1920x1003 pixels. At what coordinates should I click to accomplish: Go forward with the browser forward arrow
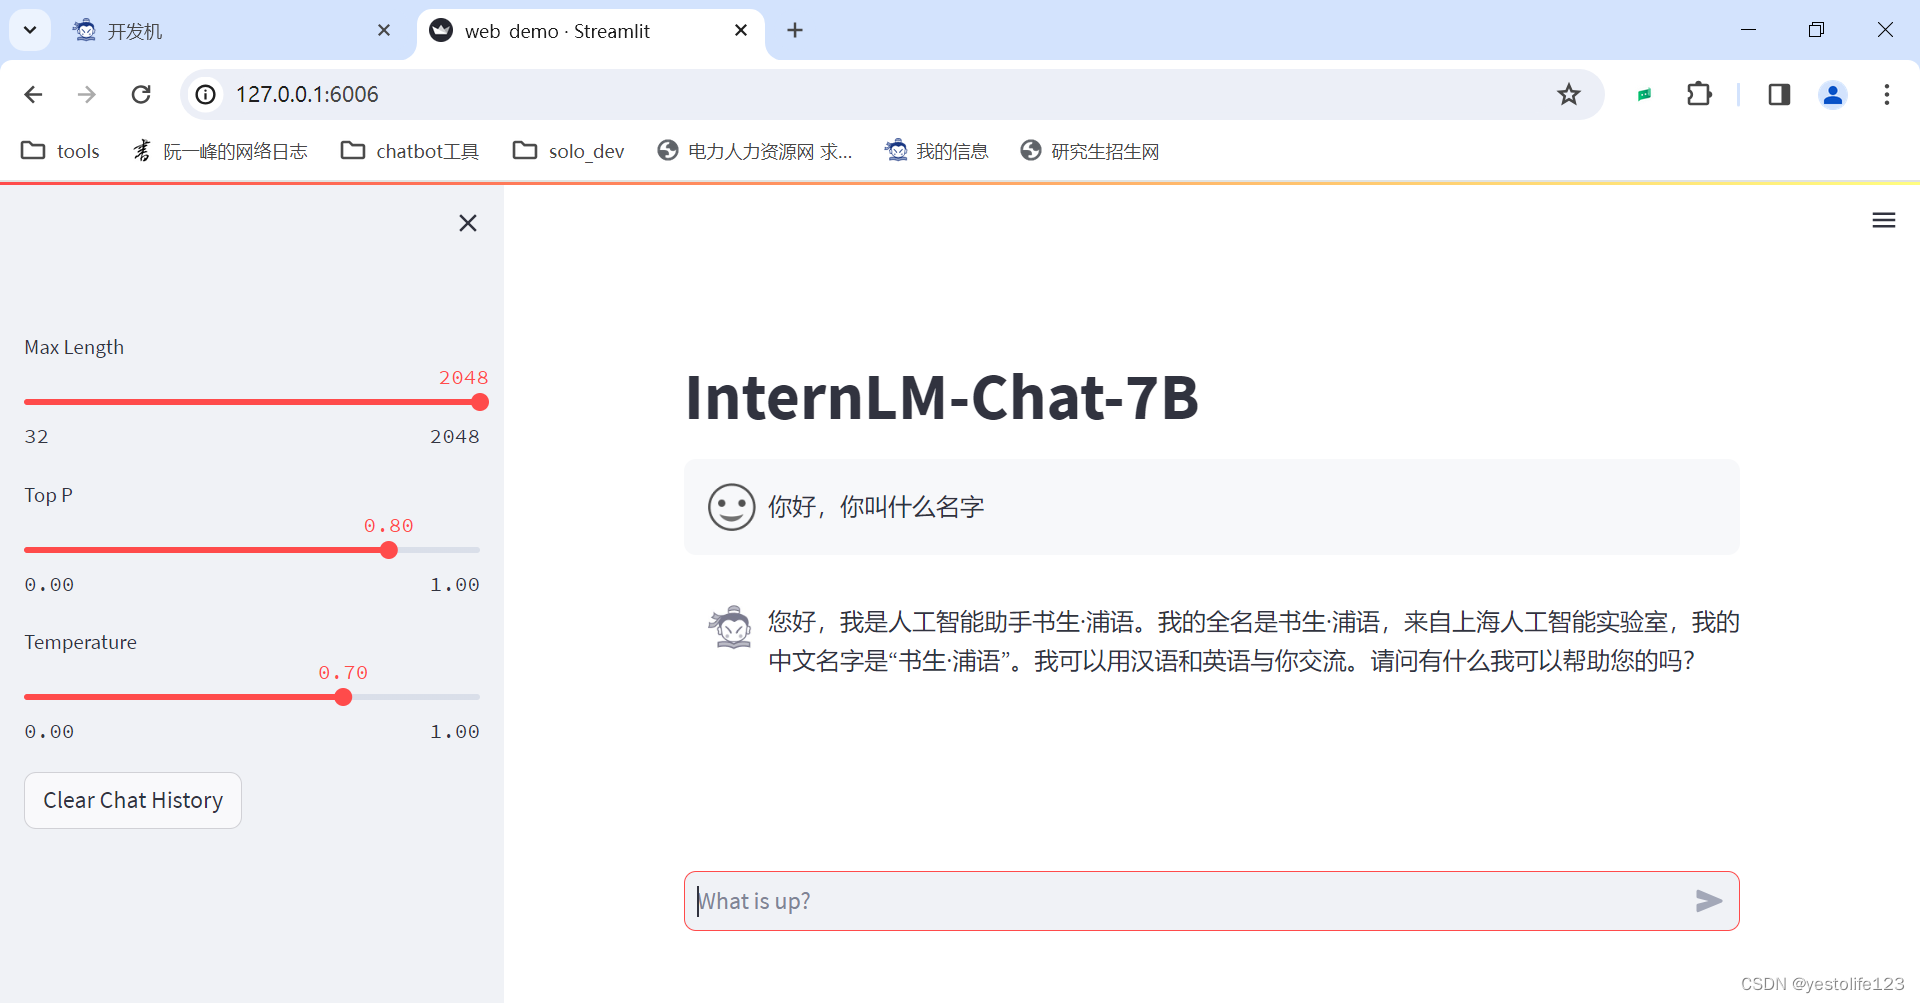[87, 94]
